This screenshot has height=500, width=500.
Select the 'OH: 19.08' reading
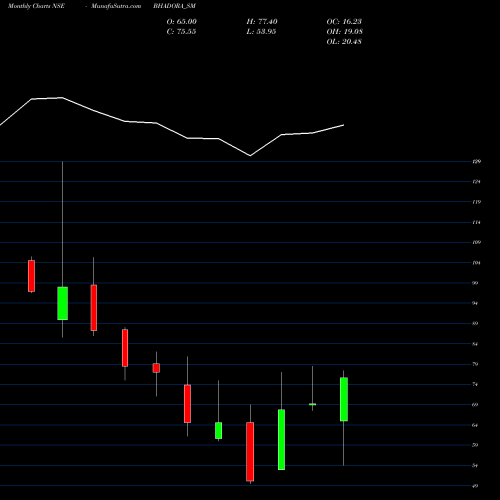point(345,32)
